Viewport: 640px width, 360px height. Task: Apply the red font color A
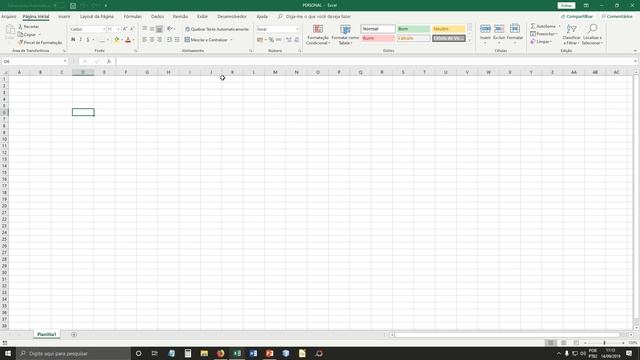[x=128, y=40]
